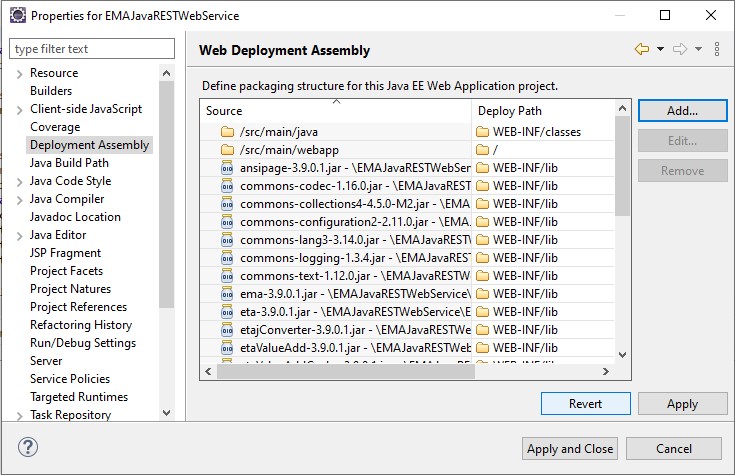
Task: Click the etajConverter-3.9.0.1.jar jar icon
Action: click(x=227, y=330)
